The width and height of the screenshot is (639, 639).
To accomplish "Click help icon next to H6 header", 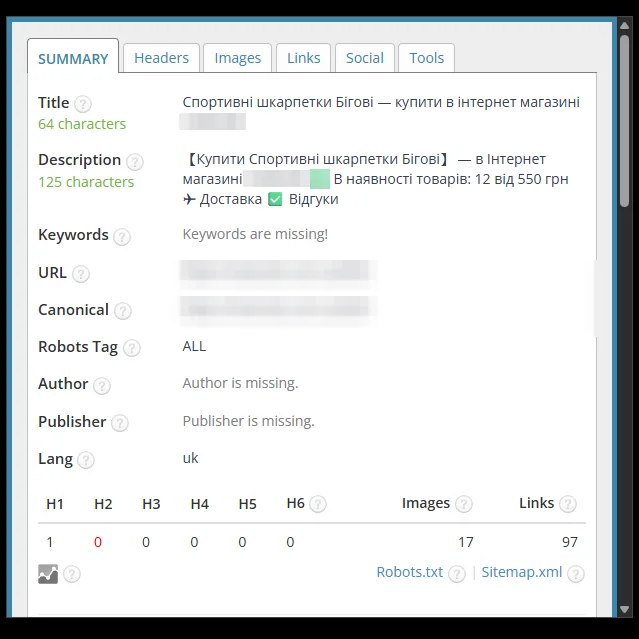I will tap(318, 504).
